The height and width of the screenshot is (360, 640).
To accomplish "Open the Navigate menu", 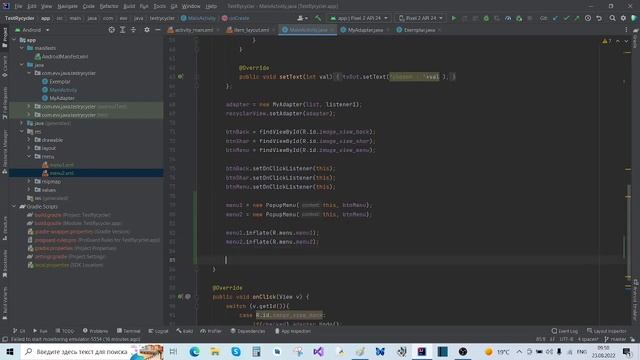I will click(67, 6).
